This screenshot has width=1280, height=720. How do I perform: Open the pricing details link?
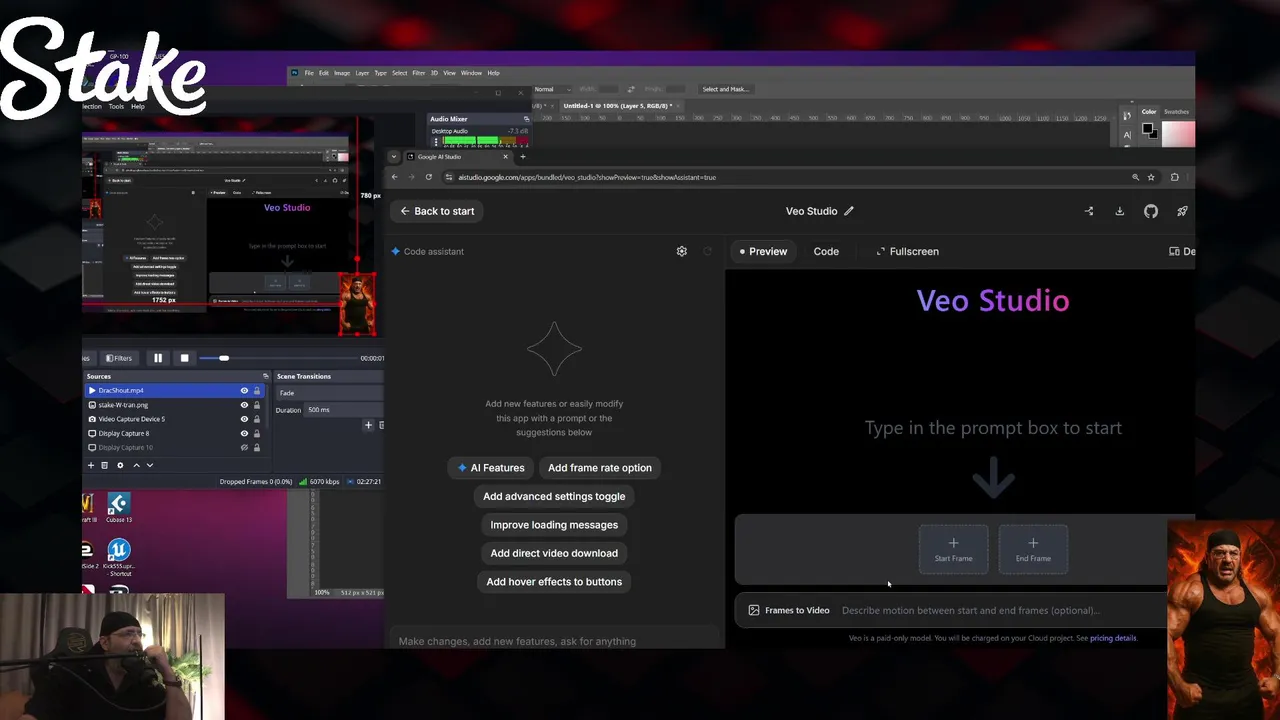[x=1113, y=638]
